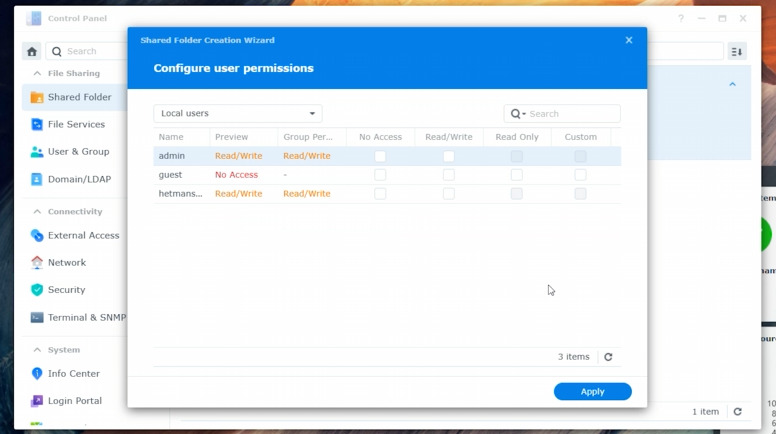Viewport: 776px width, 434px height.
Task: Click the Control Panel app icon in the title bar
Action: 34,18
